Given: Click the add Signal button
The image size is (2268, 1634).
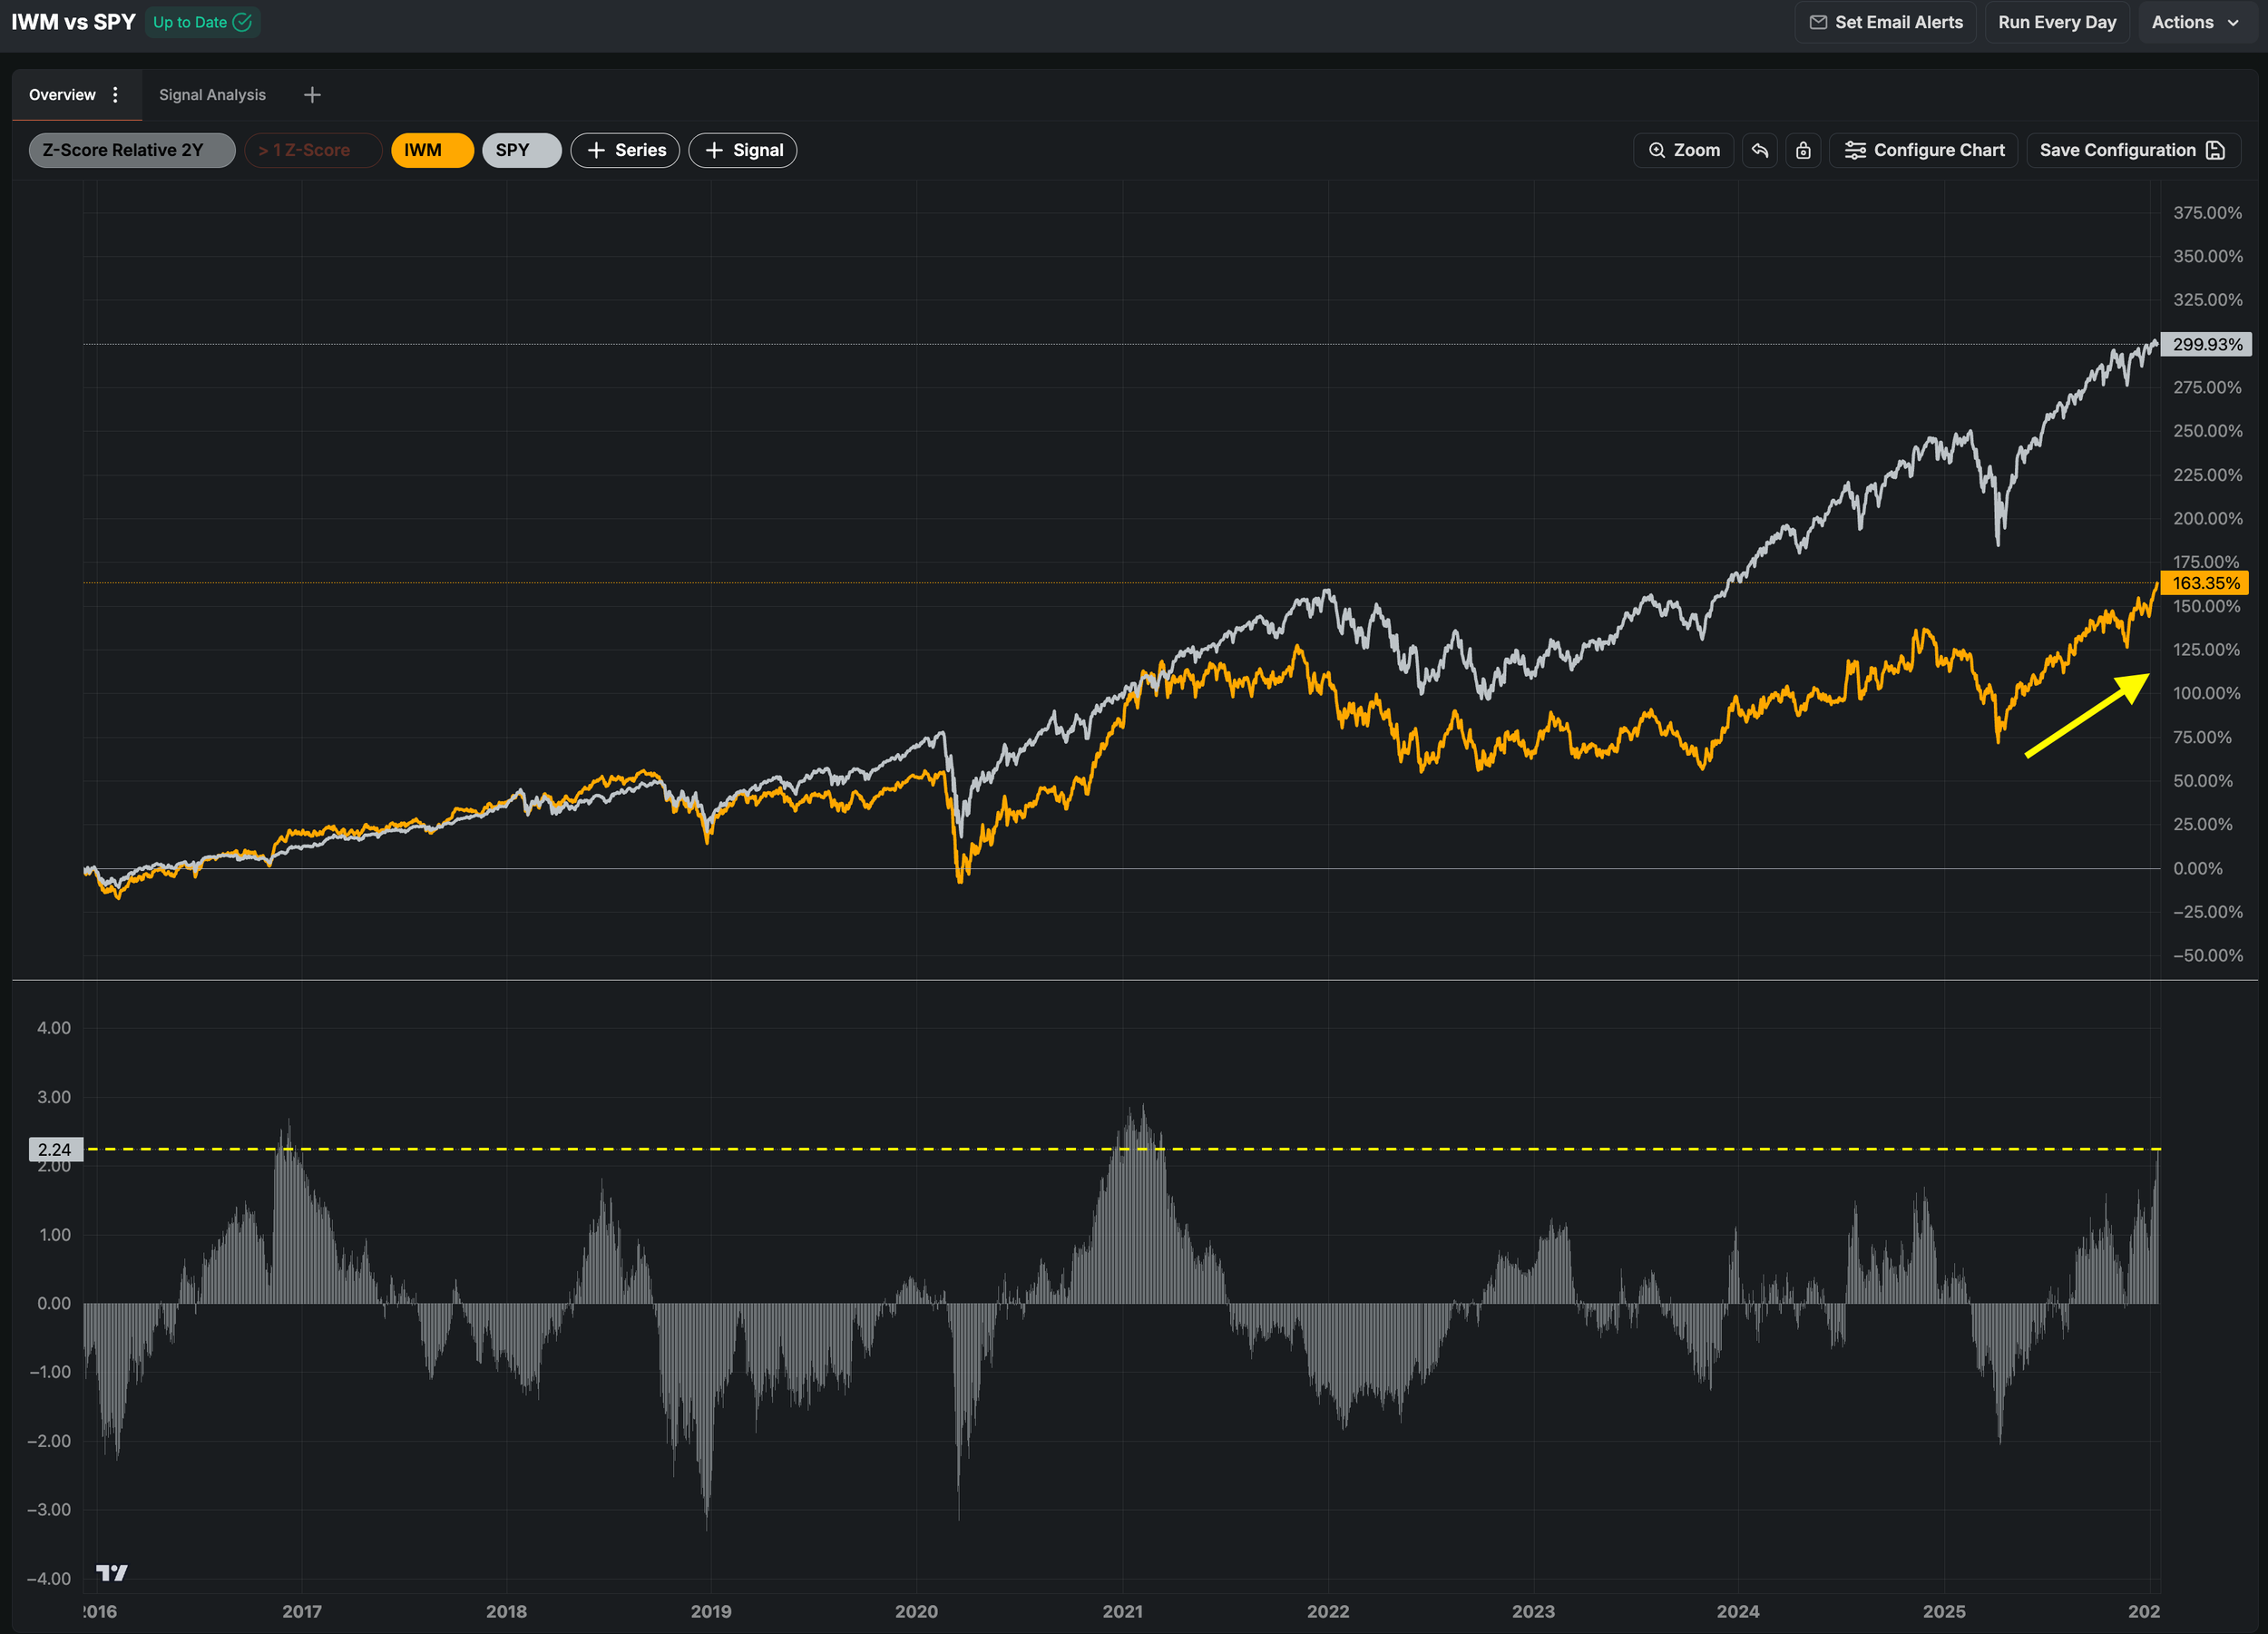Looking at the screenshot, I should pyautogui.click(x=742, y=150).
